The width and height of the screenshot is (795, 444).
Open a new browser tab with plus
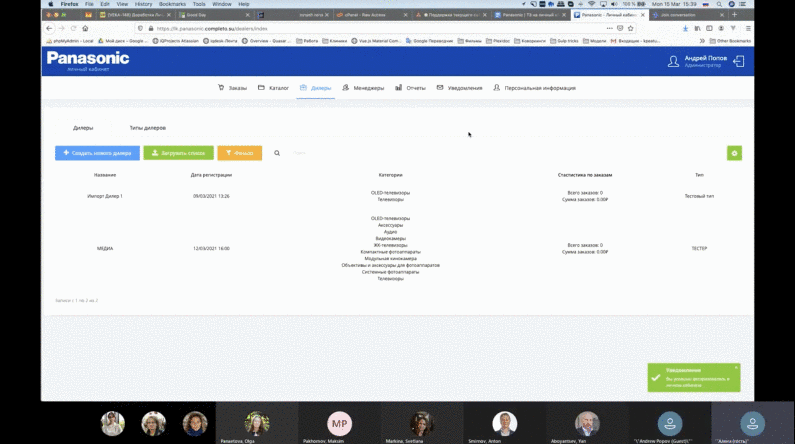(x=735, y=15)
